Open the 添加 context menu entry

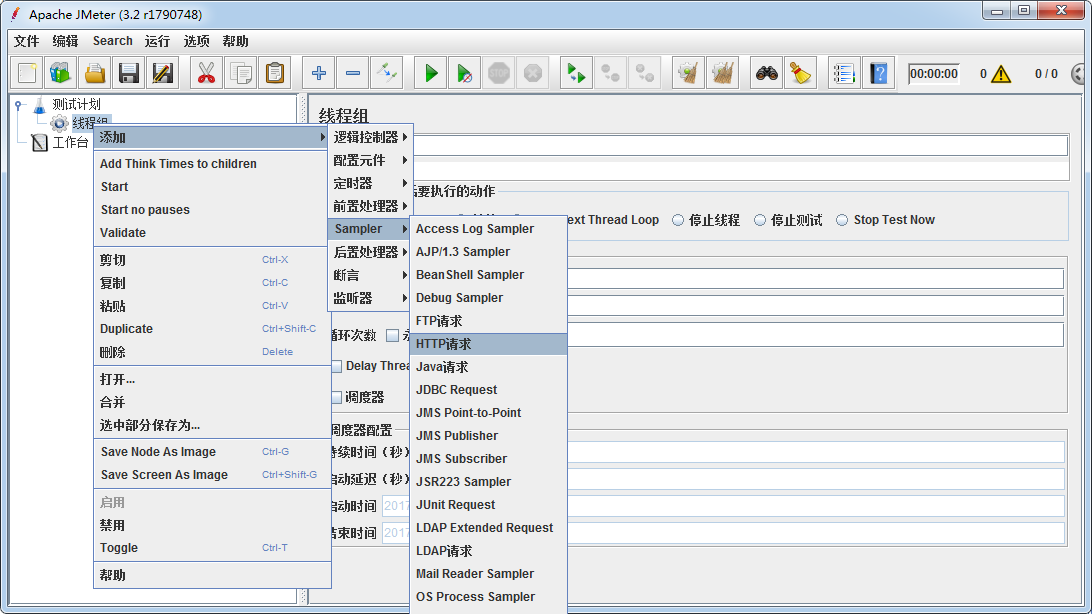pyautogui.click(x=212, y=137)
